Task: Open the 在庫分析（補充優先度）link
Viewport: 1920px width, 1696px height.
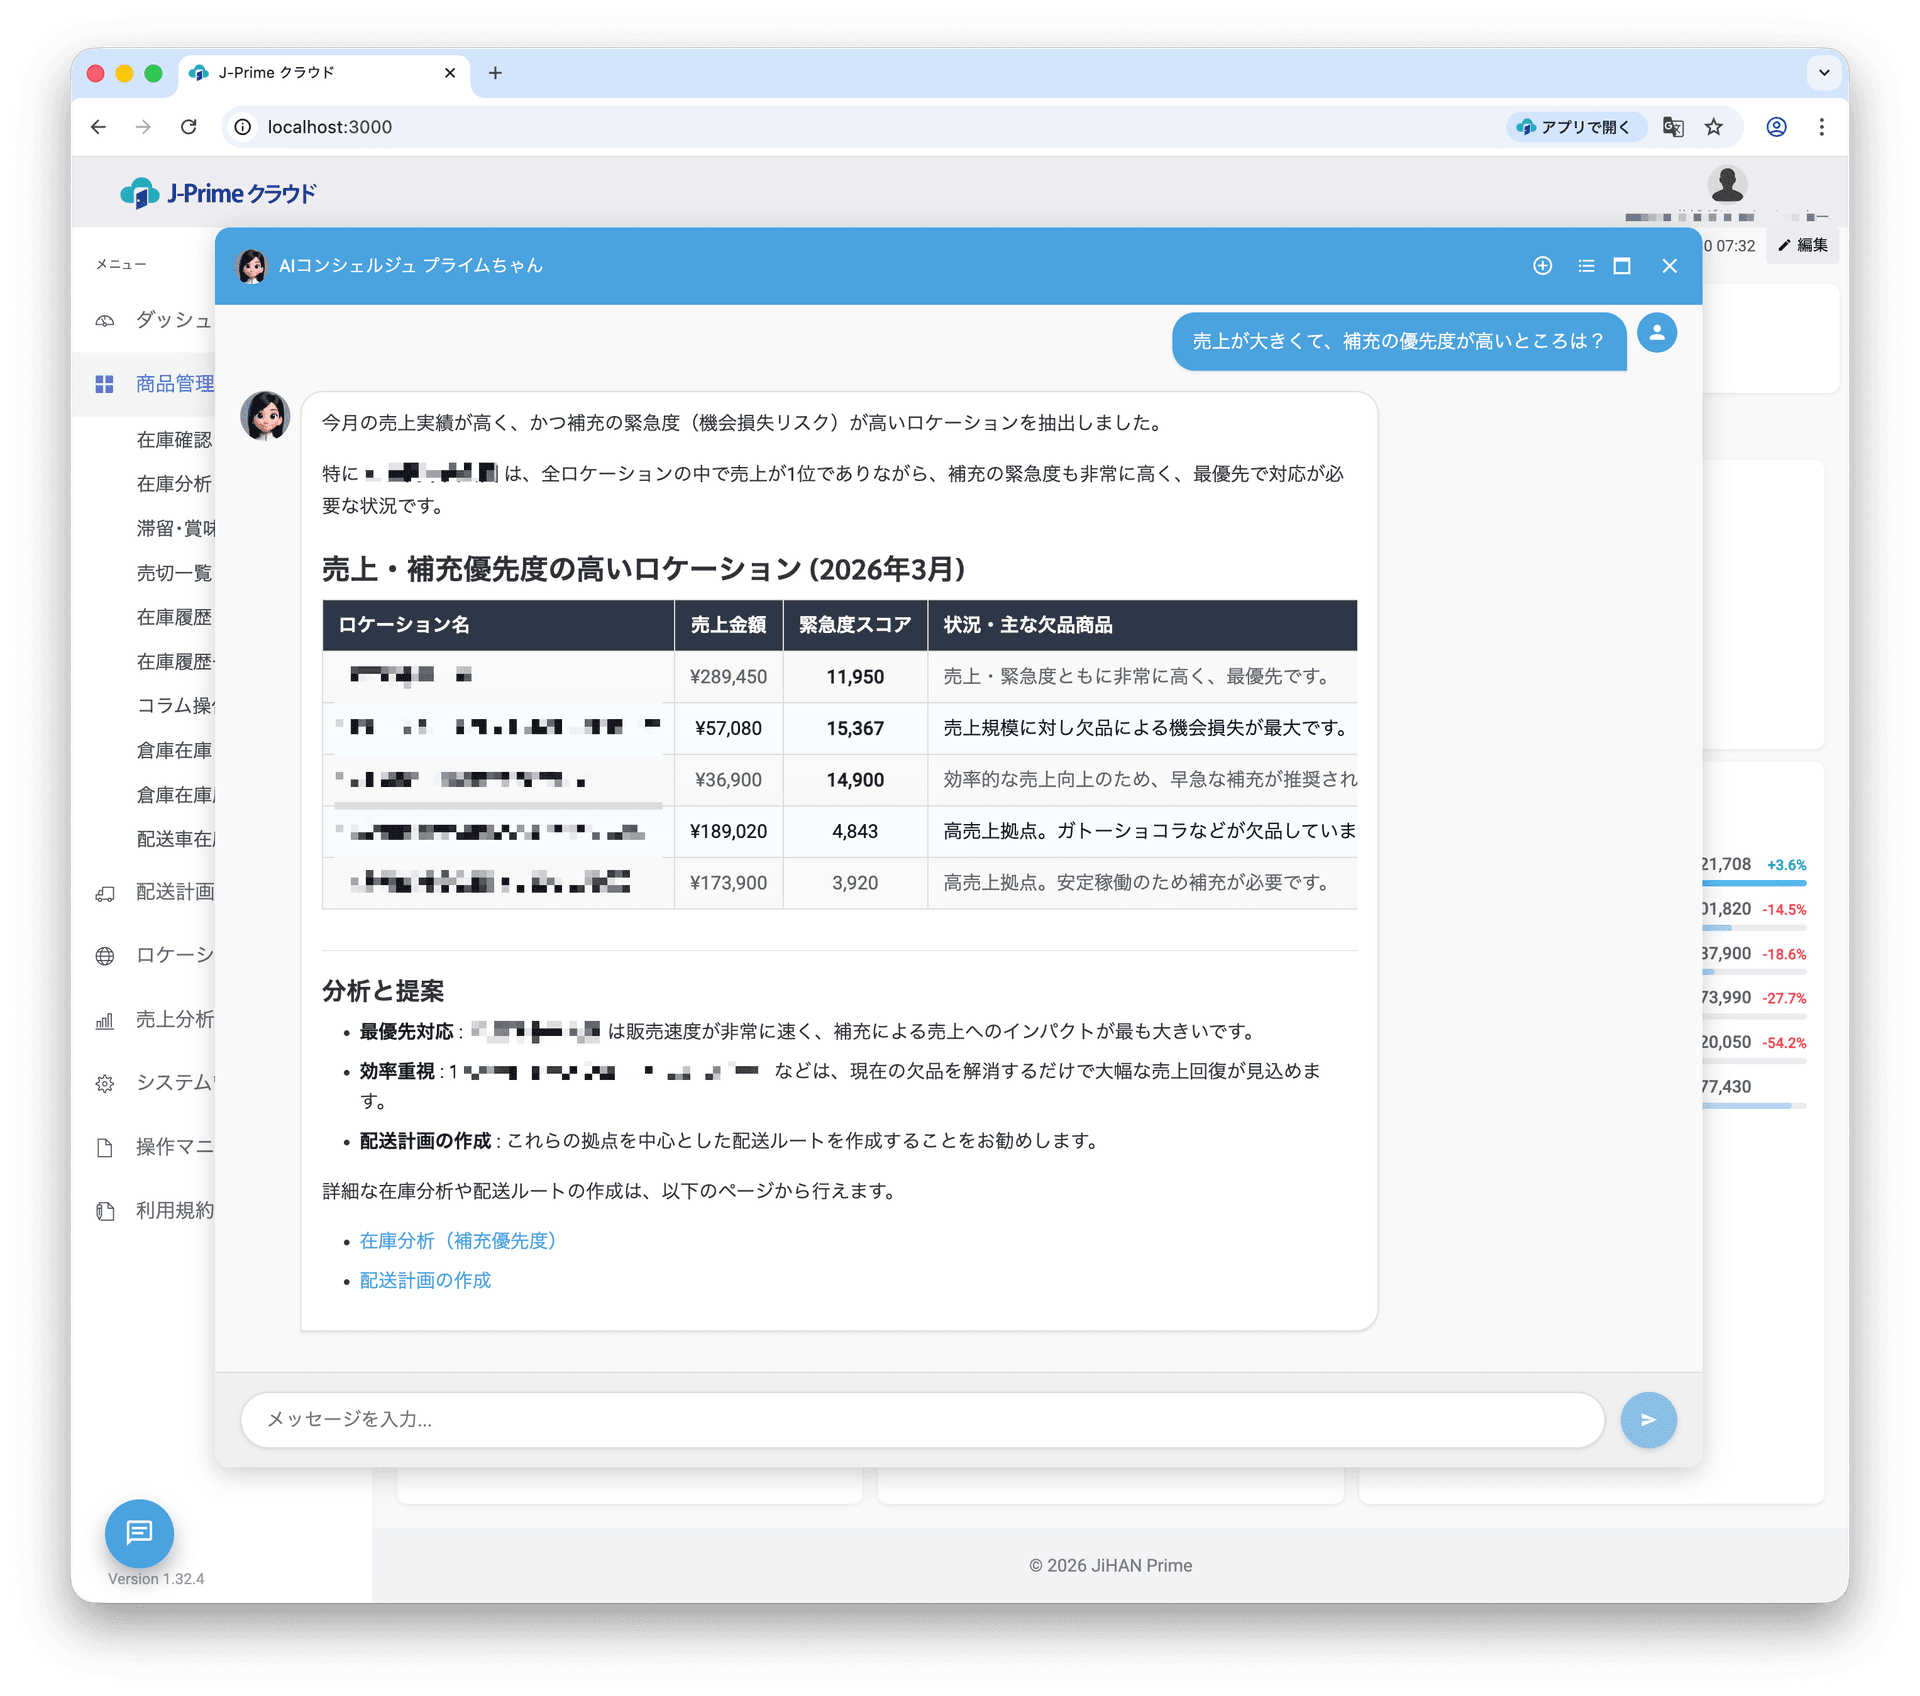Action: point(456,1241)
